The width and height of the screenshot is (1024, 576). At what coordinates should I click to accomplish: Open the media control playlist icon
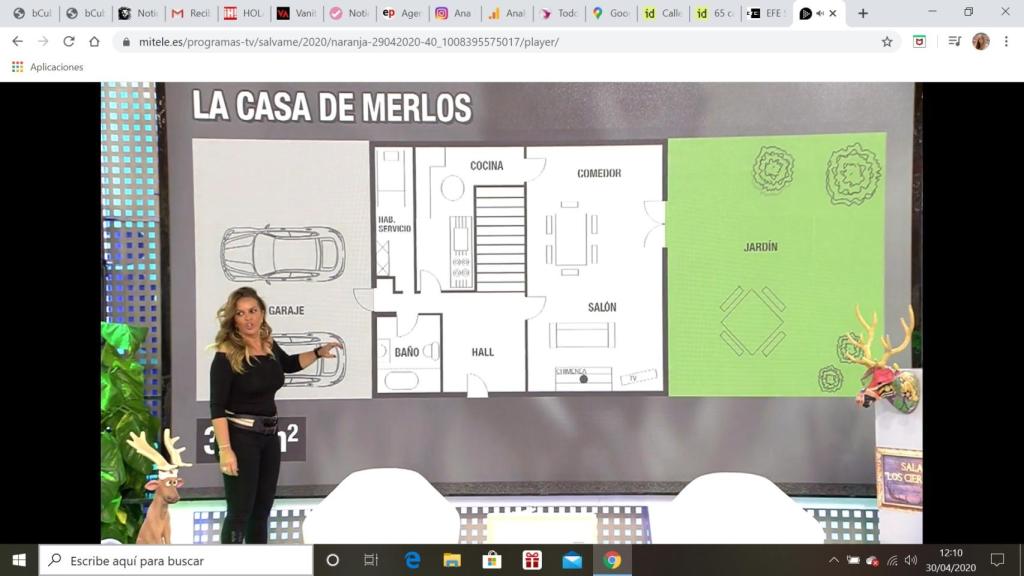[954, 41]
